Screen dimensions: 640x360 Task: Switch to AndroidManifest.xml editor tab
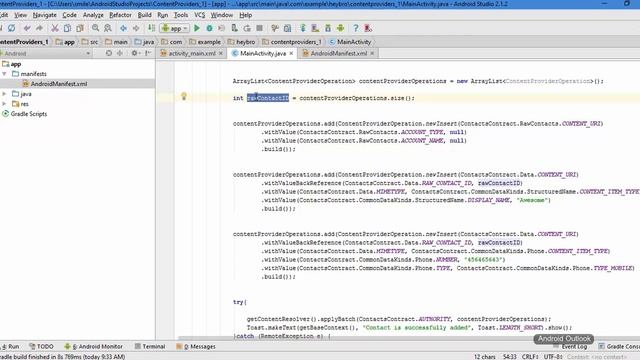click(x=338, y=53)
